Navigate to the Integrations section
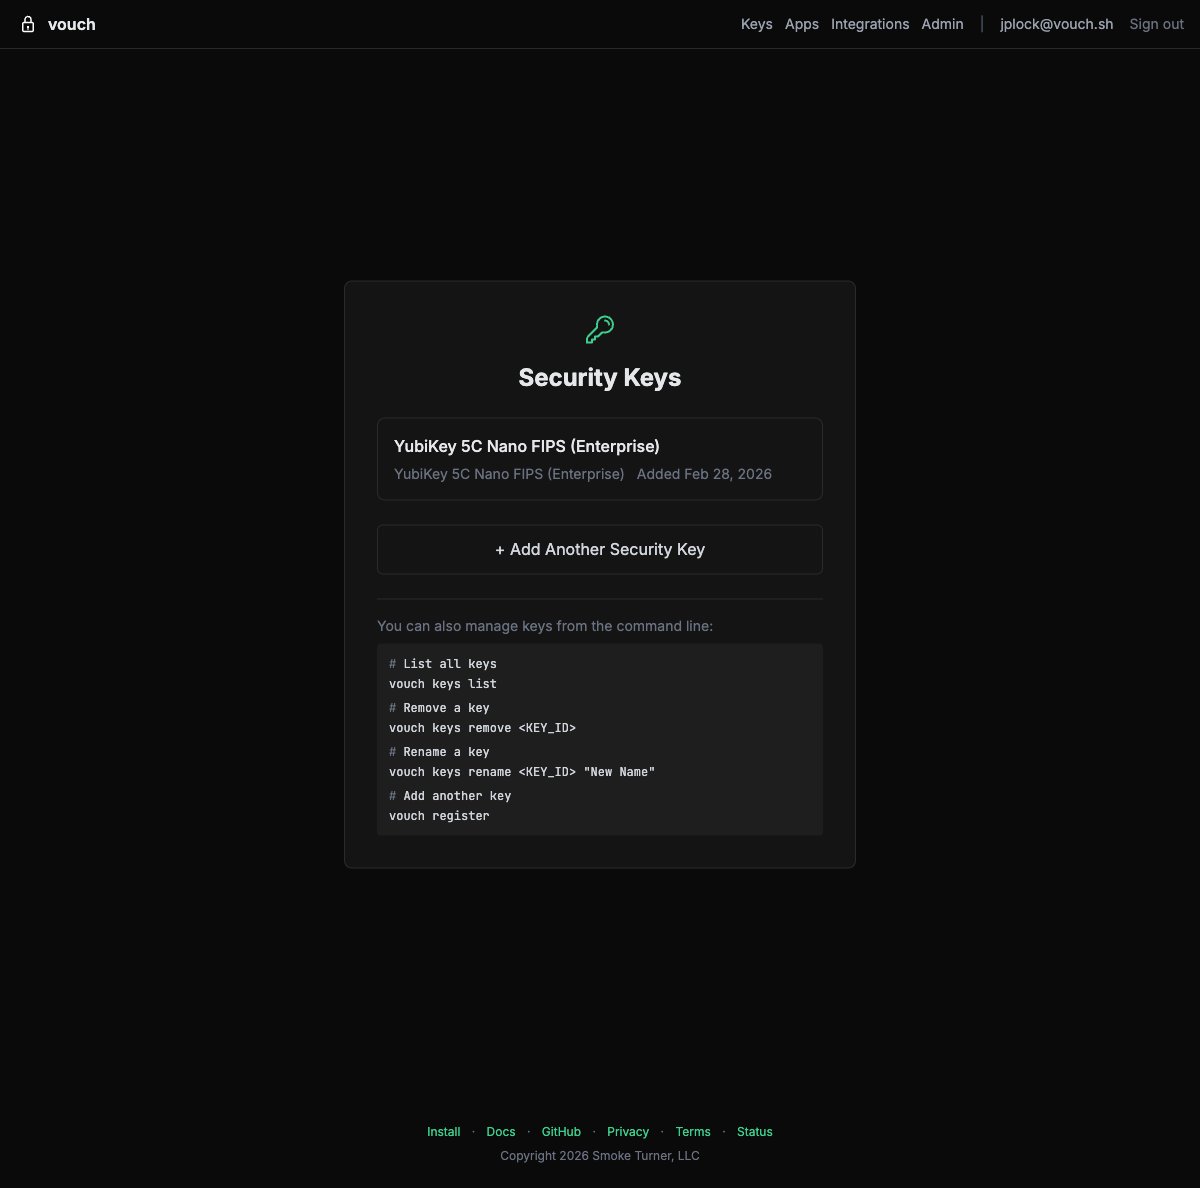This screenshot has width=1200, height=1188. pyautogui.click(x=869, y=23)
